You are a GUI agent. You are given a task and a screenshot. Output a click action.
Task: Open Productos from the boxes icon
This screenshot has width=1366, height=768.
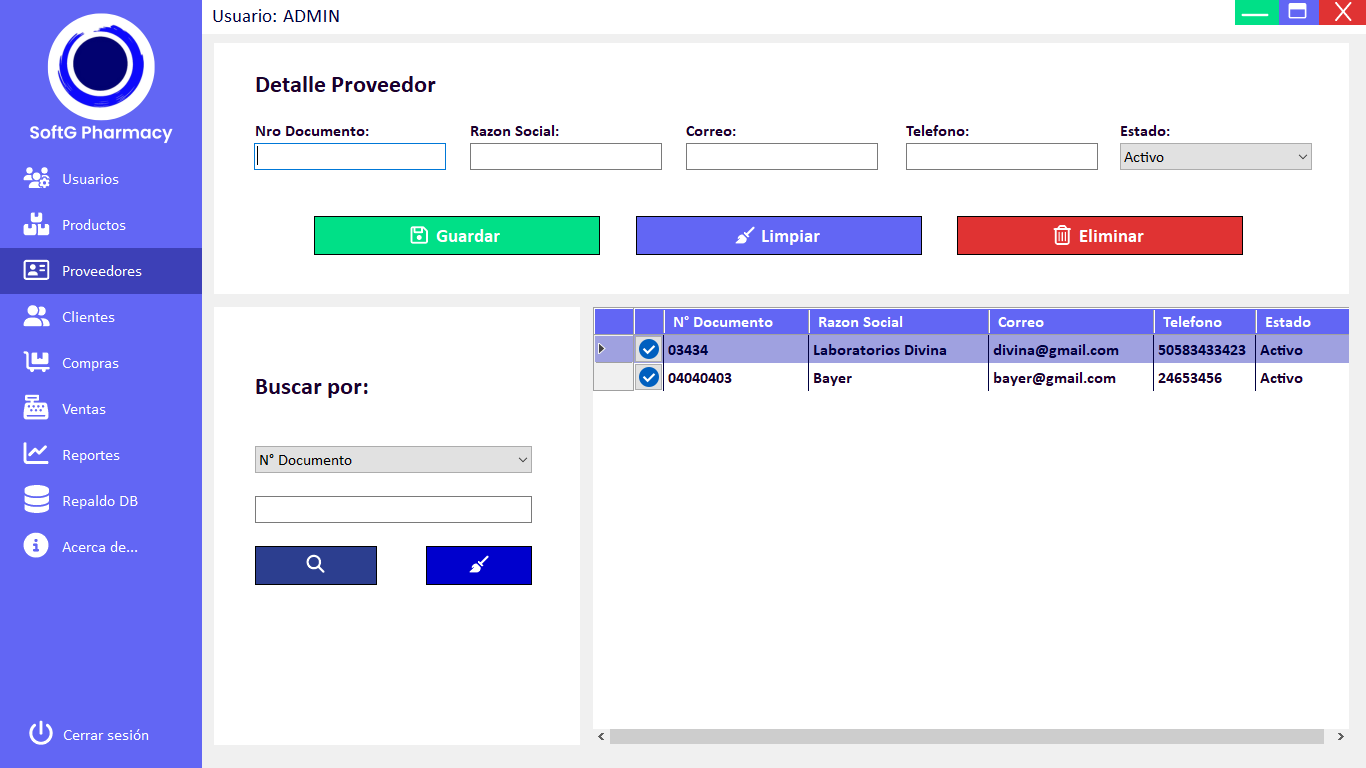37,225
